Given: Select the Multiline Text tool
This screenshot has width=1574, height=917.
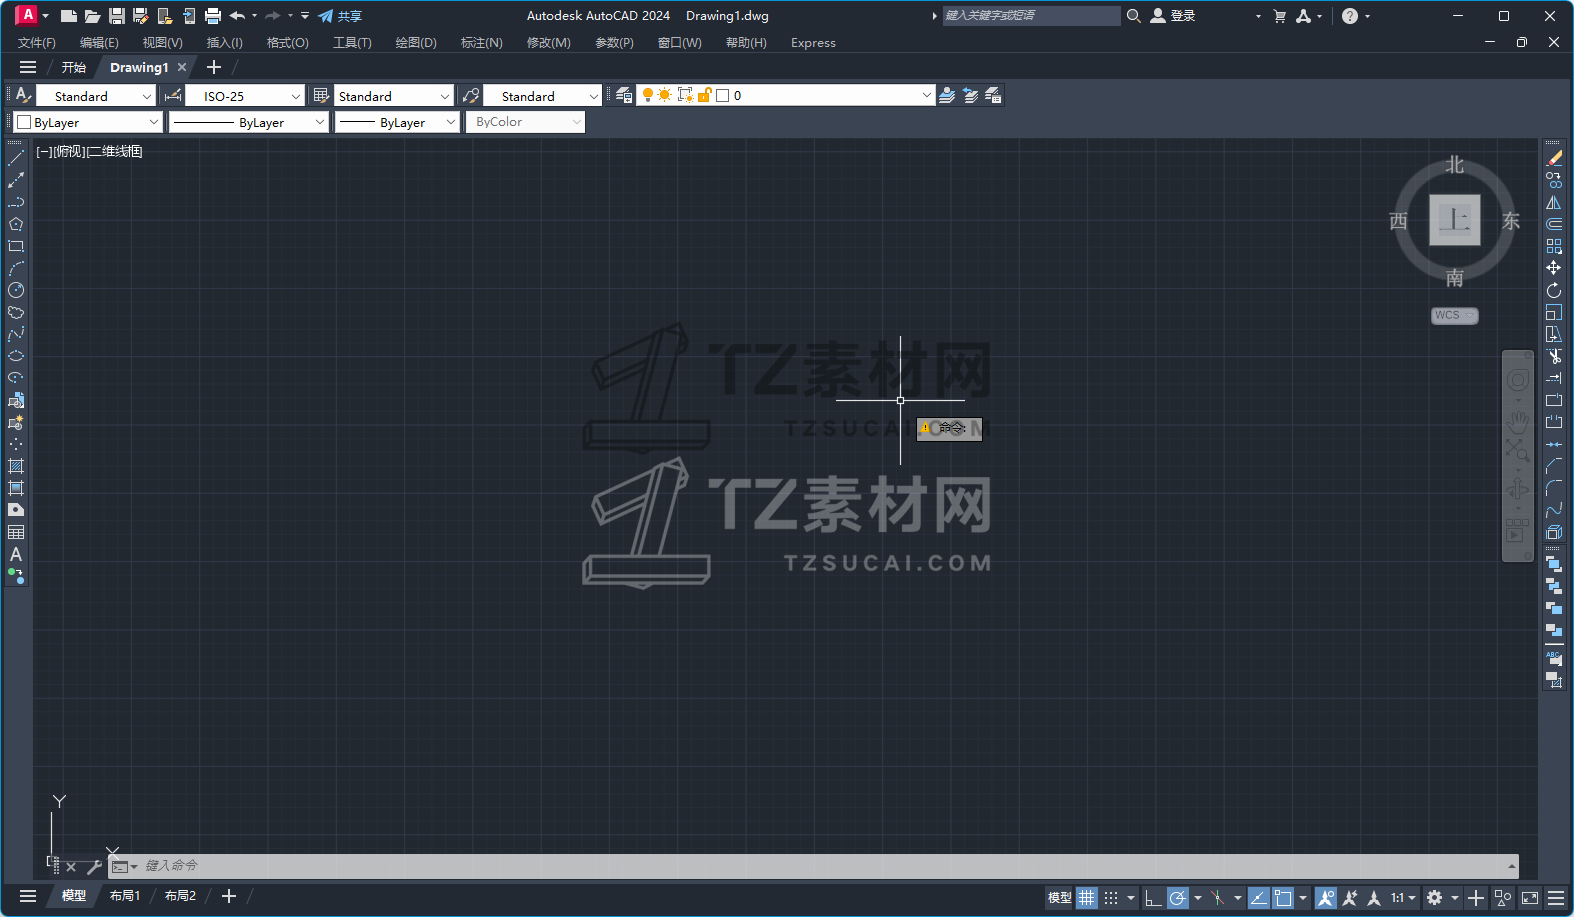Looking at the screenshot, I should 16,554.
